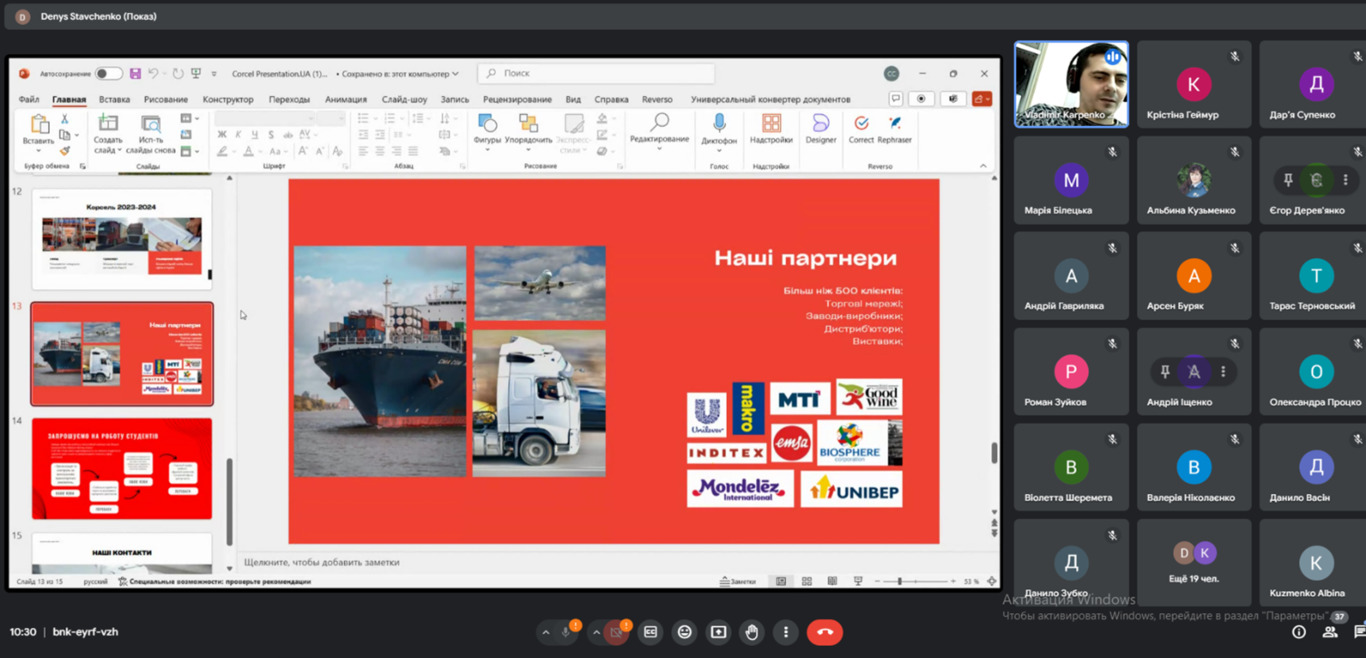The height and width of the screenshot is (658, 1366).
Task: Pin Єгор Дерев'янко's tile
Action: click(1288, 180)
